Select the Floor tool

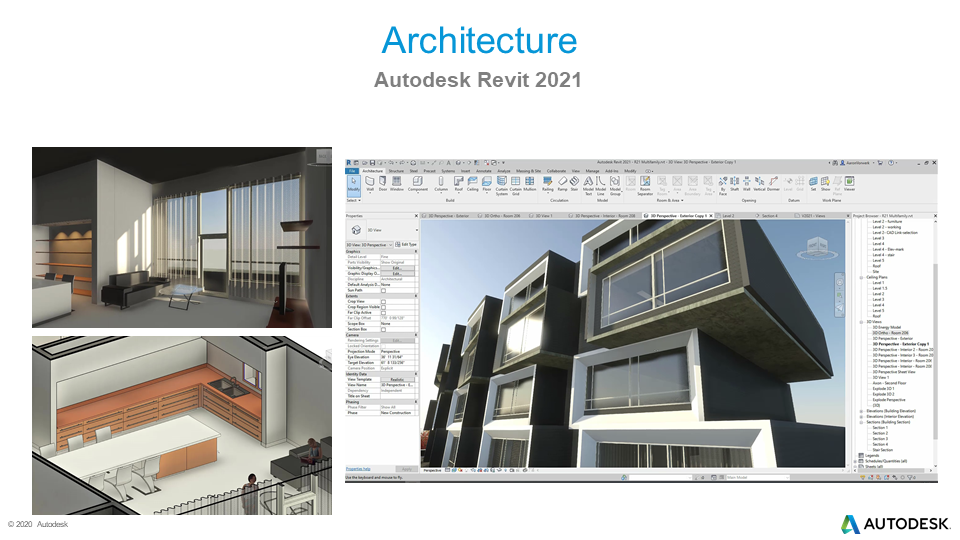point(487,184)
